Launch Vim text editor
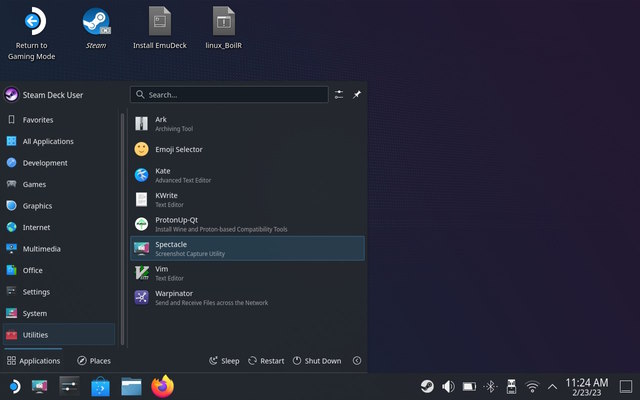The image size is (640, 400). [247, 273]
